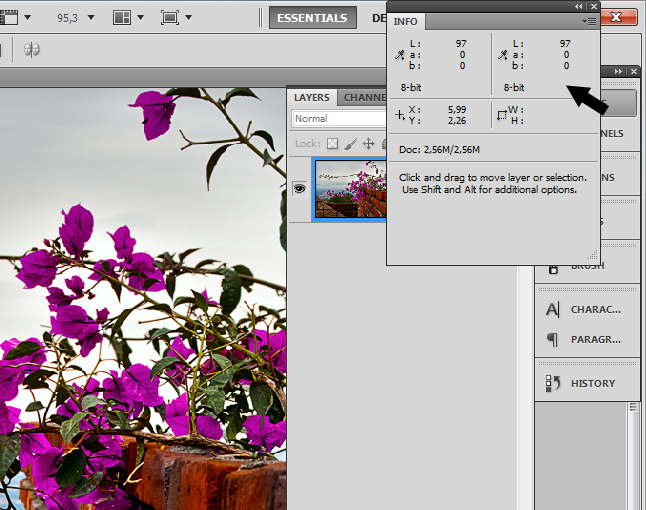
Task: Click the view extras filmstrip icon
Action: tap(9, 18)
